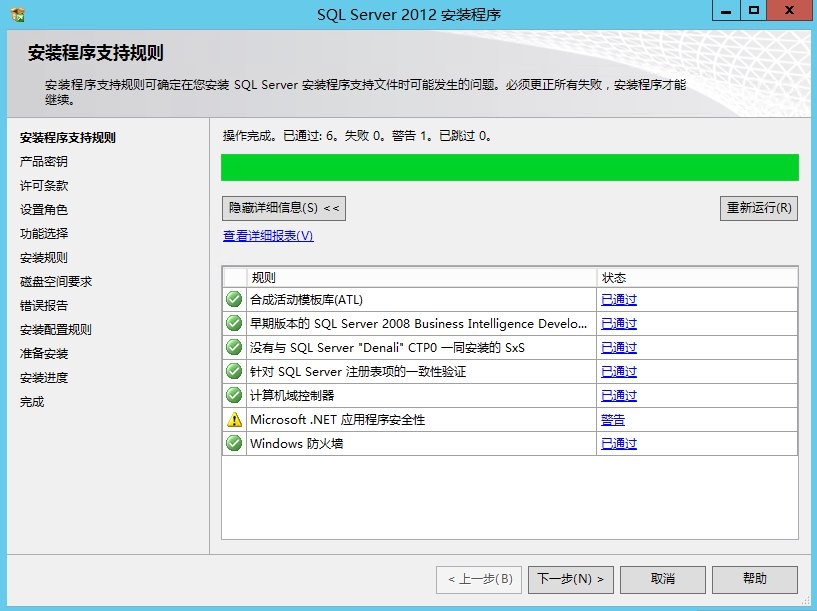This screenshot has height=611, width=817.
Task: Click the 操作完成 summary status line
Action: [357, 136]
